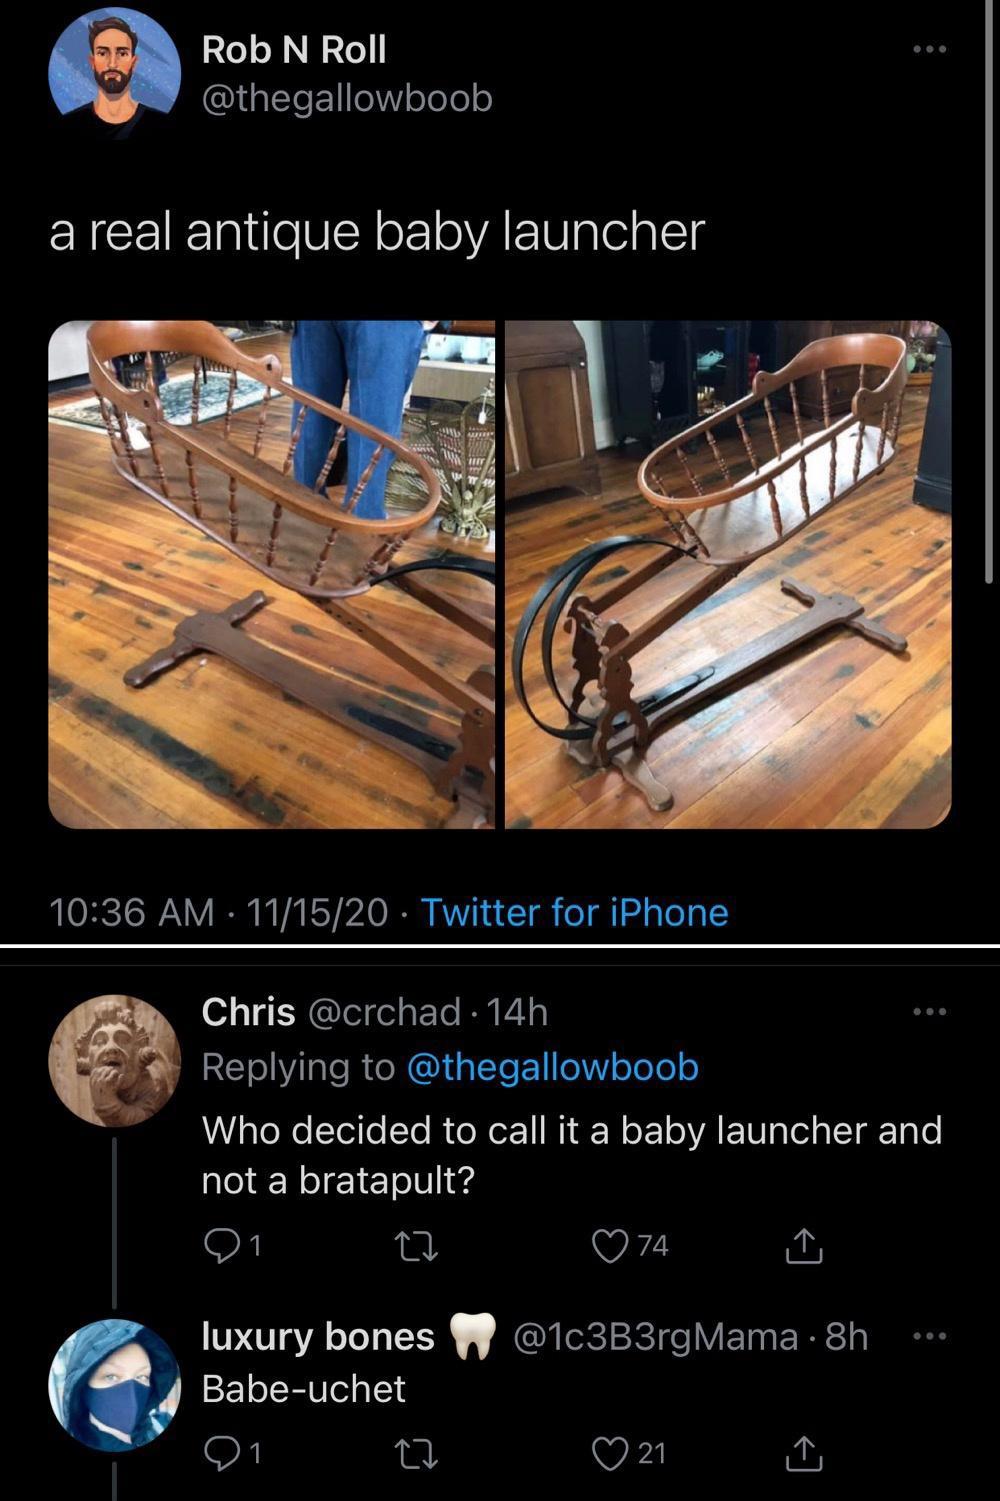Open the Twitter for iPhone link

pos(574,912)
